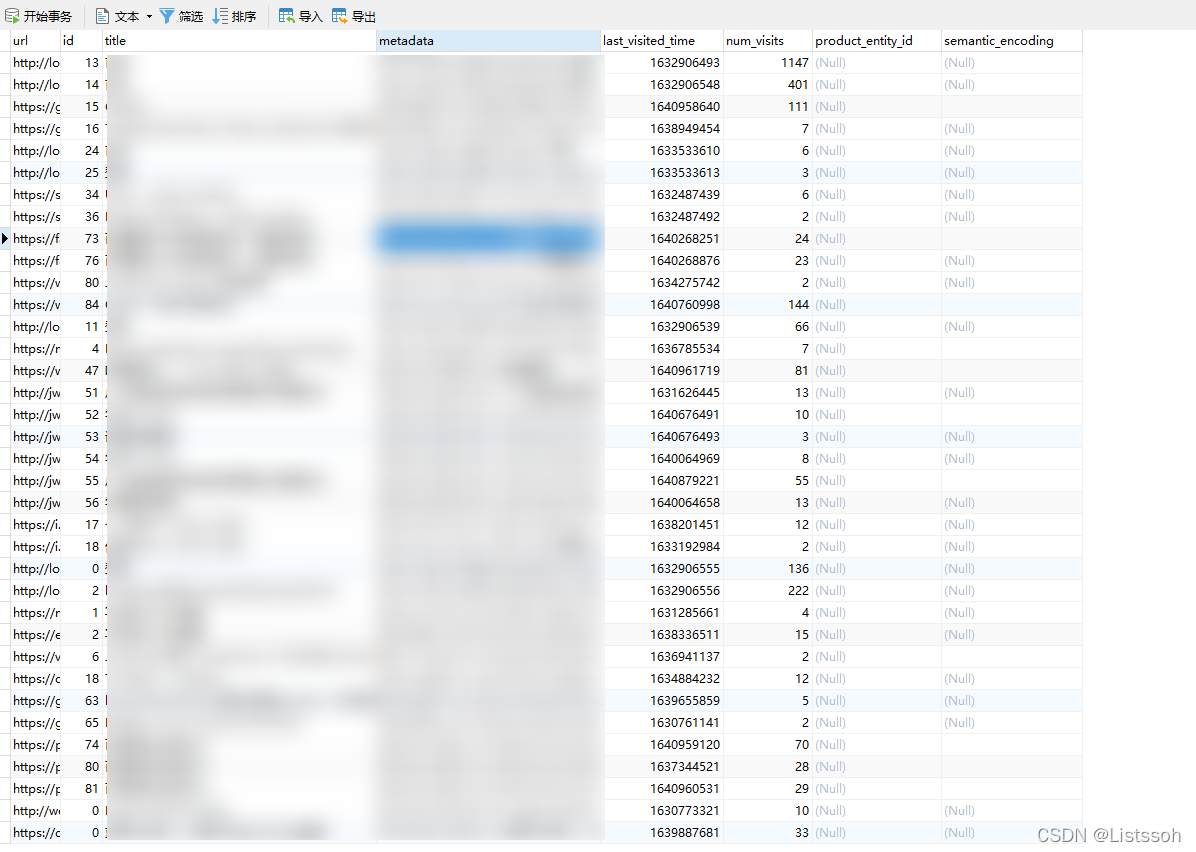Click the id cell showing 63
This screenshot has width=1196, height=852.
coord(82,701)
